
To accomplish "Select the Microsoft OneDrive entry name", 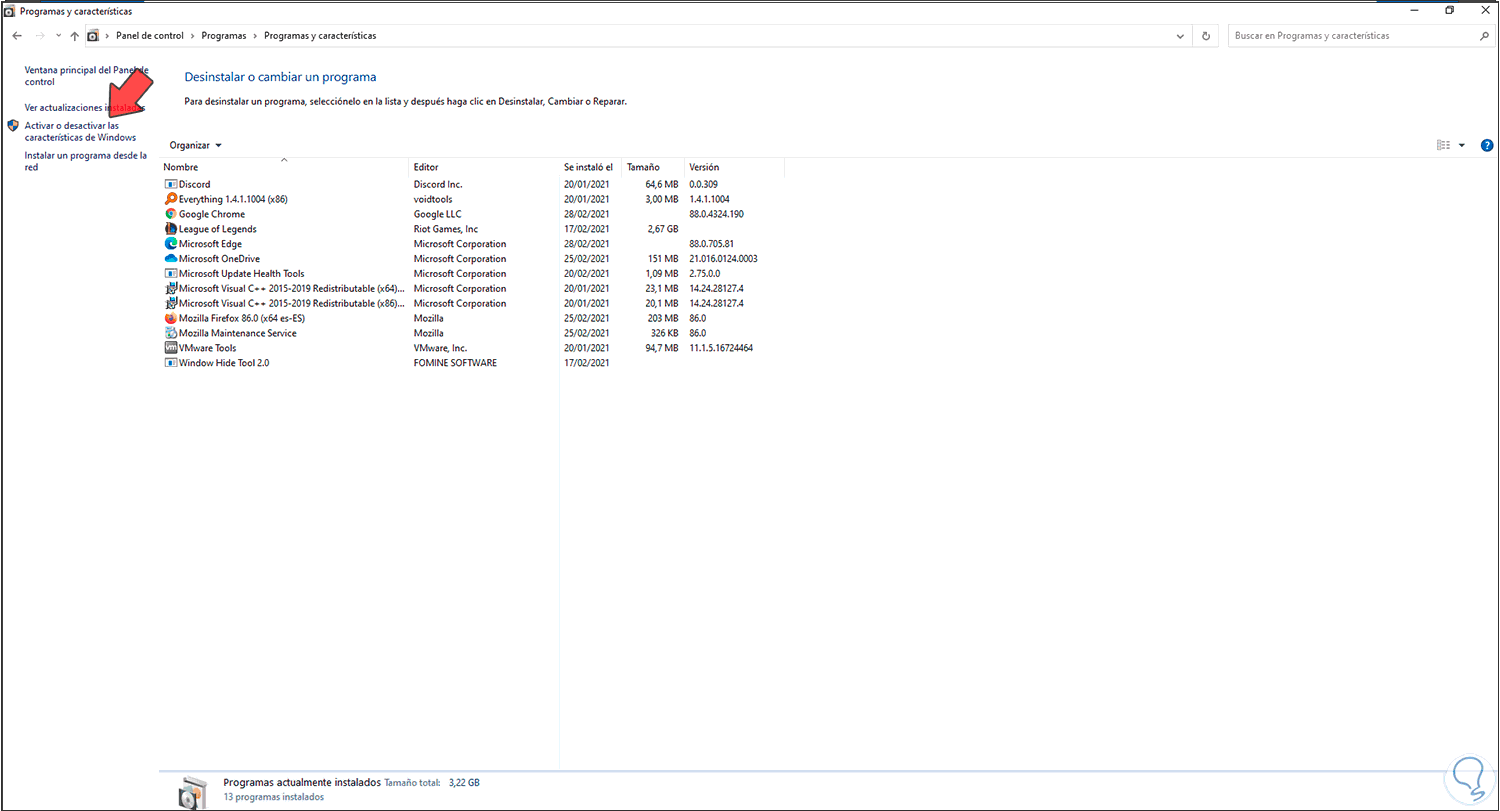I will [x=219, y=259].
